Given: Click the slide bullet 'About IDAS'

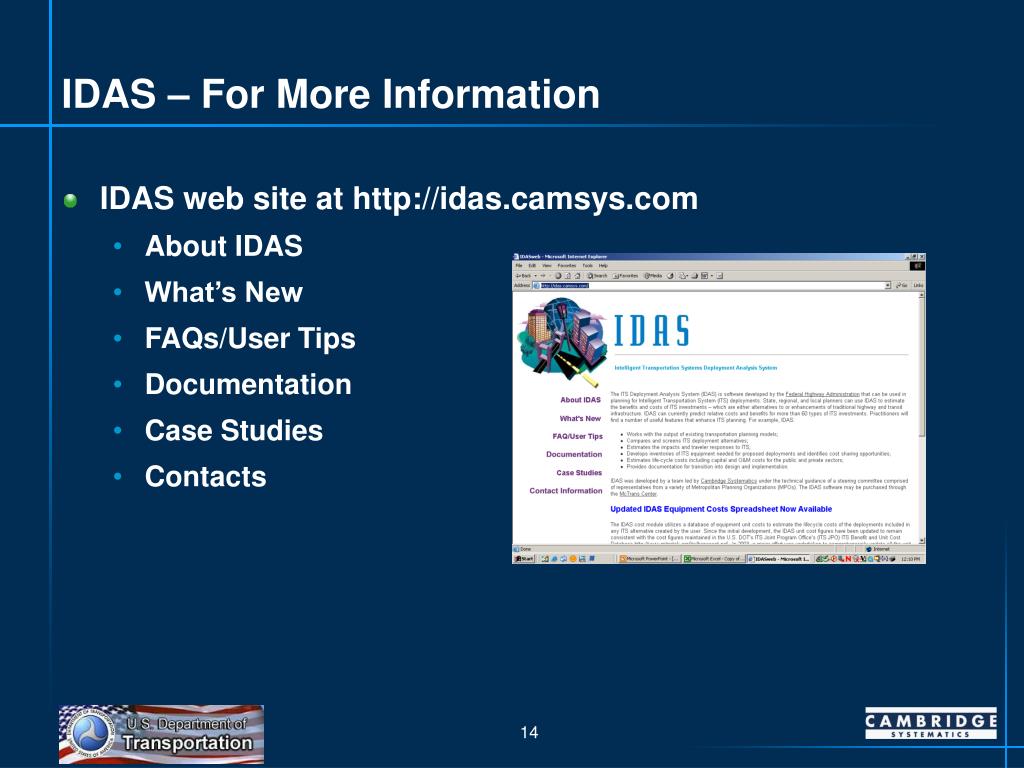Looking at the screenshot, I should (223, 246).
